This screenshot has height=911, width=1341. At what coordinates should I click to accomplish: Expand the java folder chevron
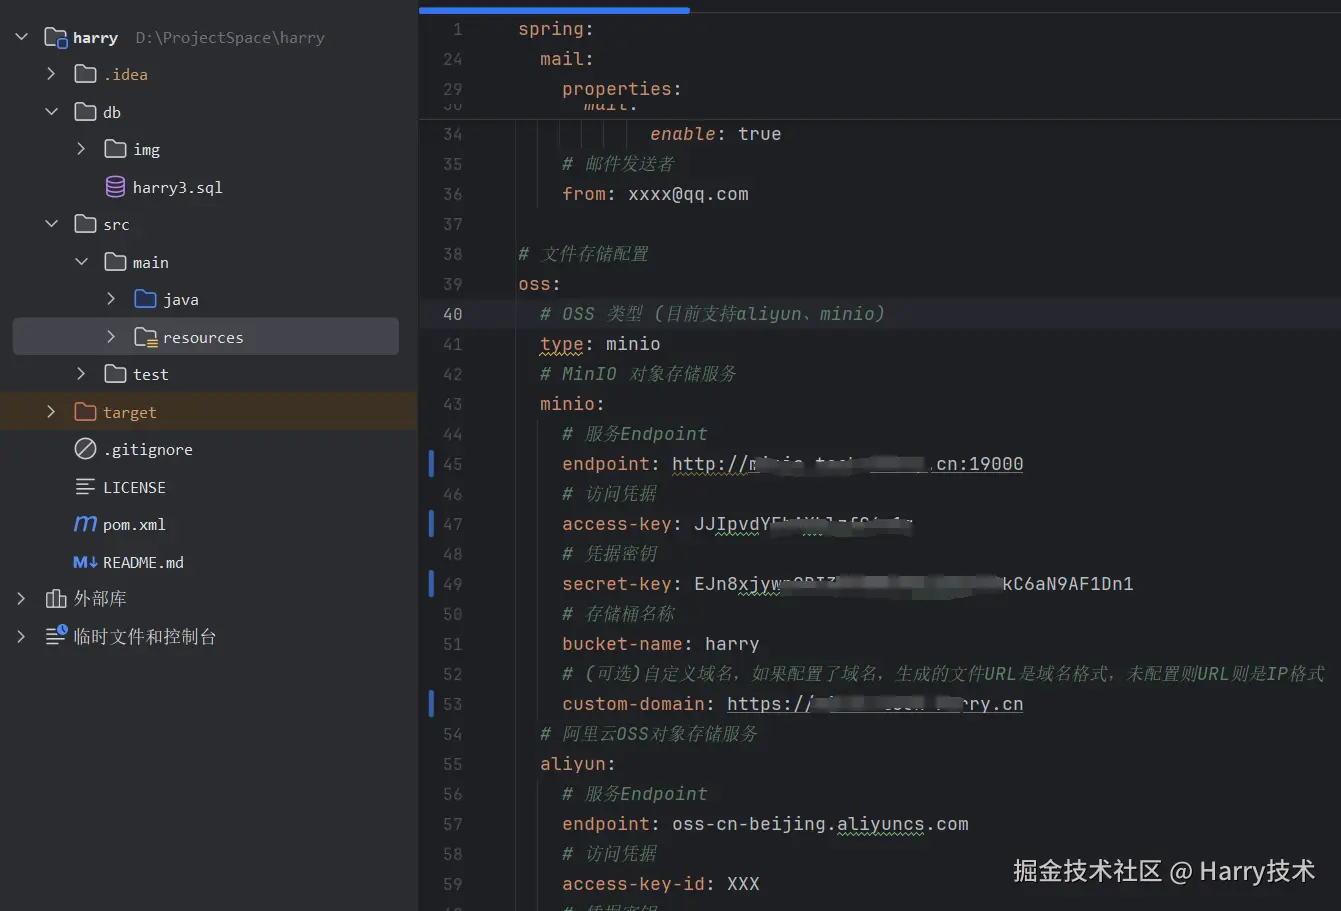click(x=111, y=299)
